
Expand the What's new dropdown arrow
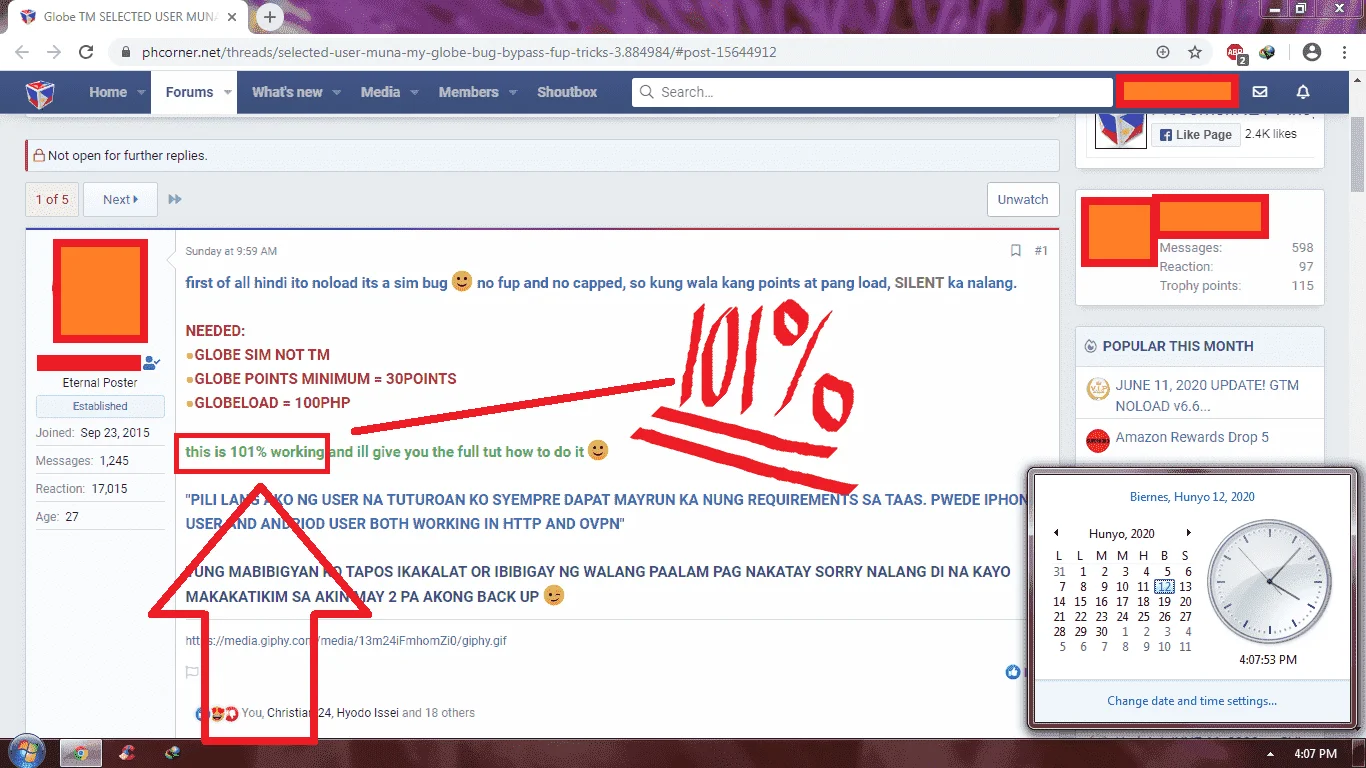pos(337,92)
